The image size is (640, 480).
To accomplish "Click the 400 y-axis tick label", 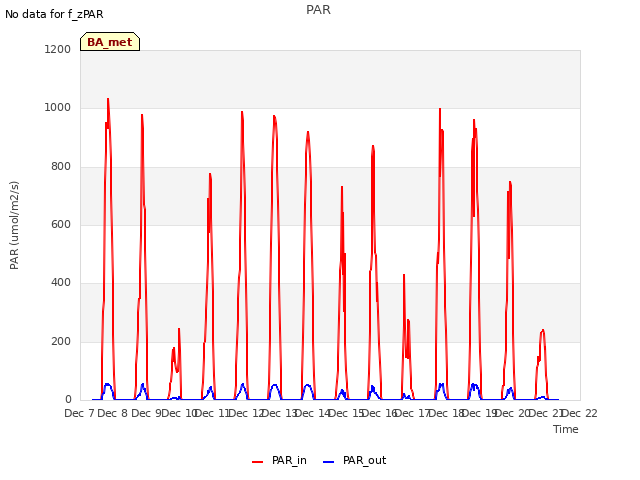I will click(x=61, y=282).
